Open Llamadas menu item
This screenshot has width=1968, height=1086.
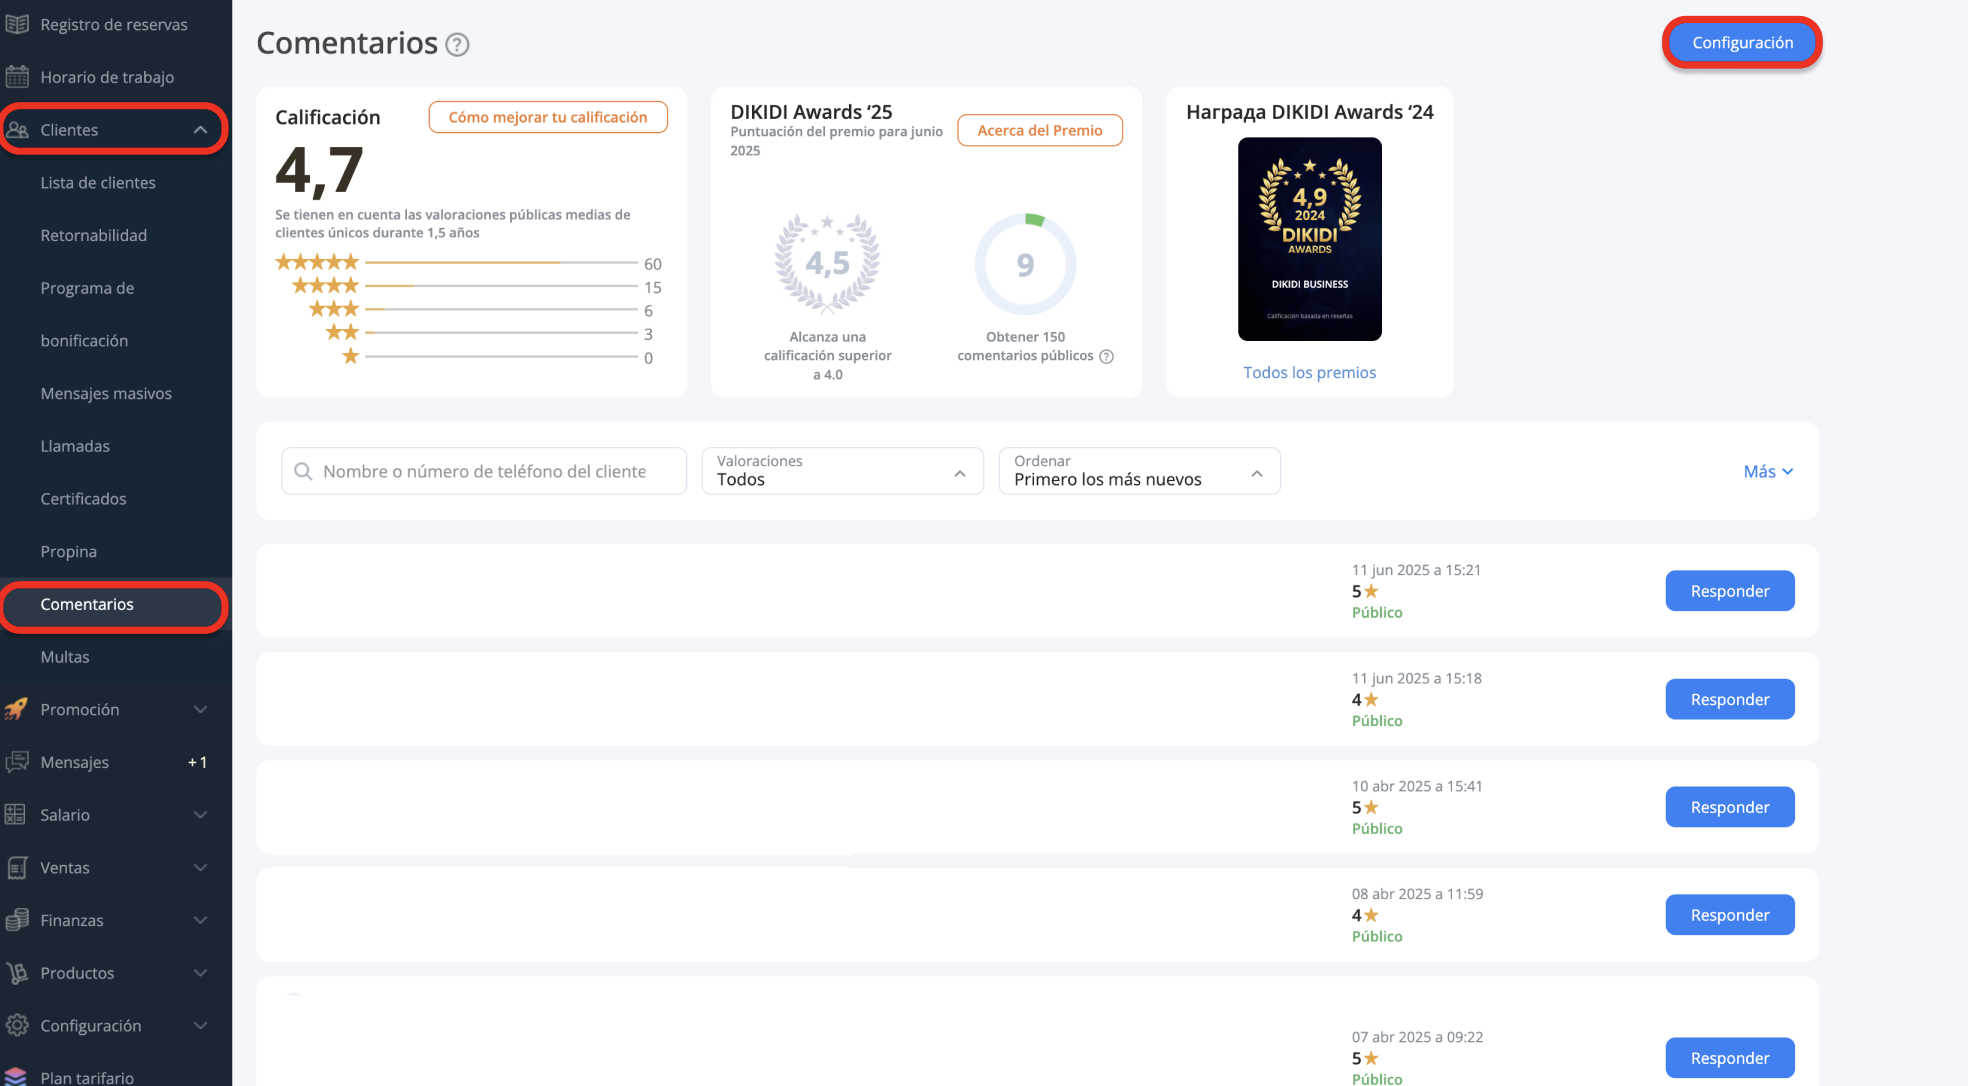click(75, 446)
